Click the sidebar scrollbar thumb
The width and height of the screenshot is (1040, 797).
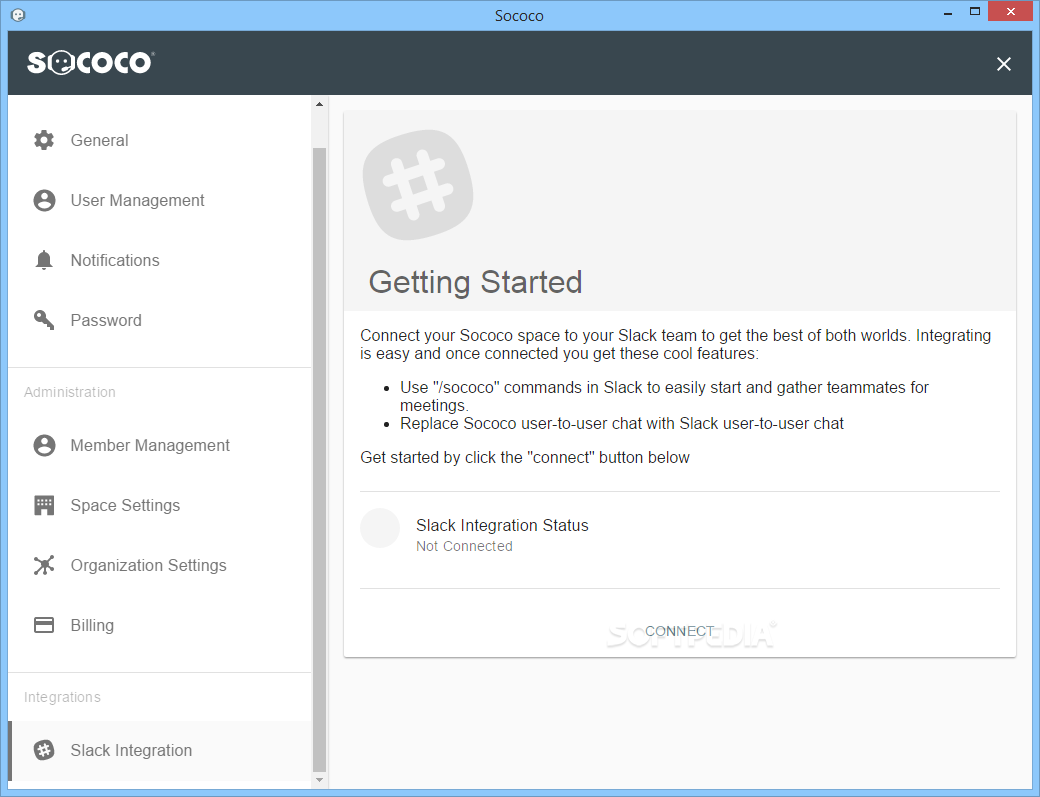pyautogui.click(x=319, y=460)
